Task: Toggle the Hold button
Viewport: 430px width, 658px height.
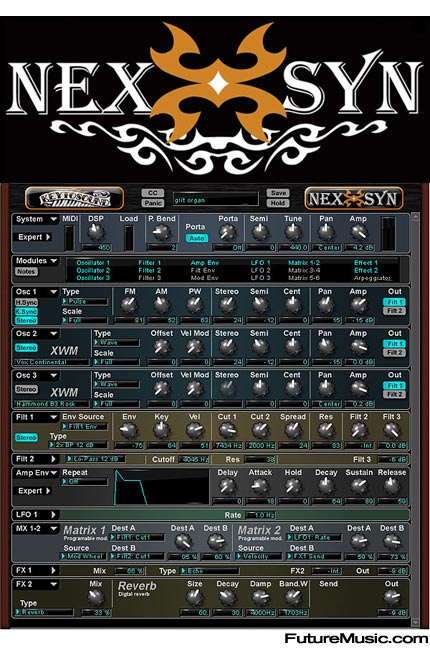Action: tap(278, 203)
